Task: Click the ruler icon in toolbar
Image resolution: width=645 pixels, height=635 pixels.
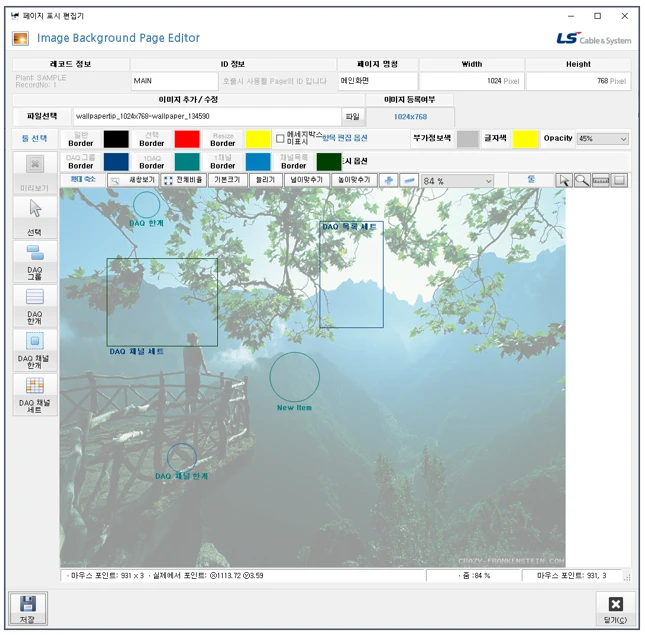Action: pyautogui.click(x=601, y=181)
